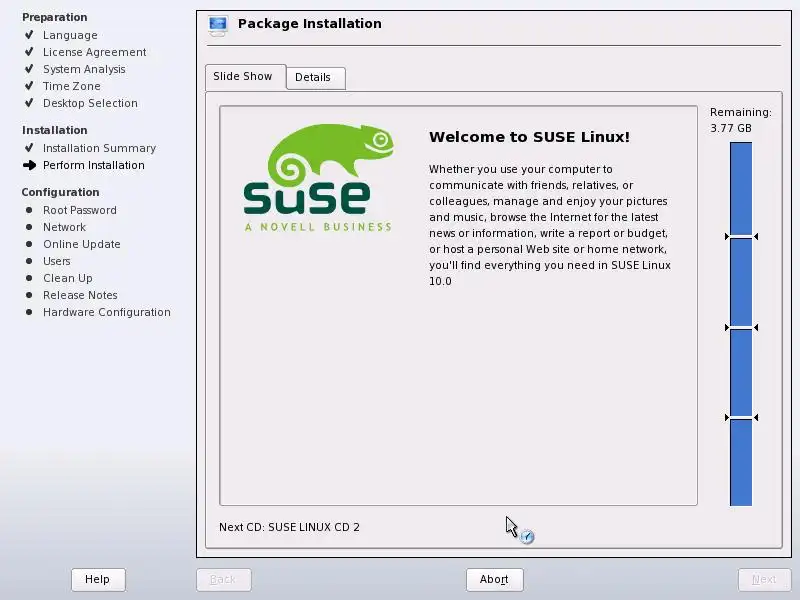Click the Time Zone checkmark
The width and height of the screenshot is (800, 600).
coord(29,85)
